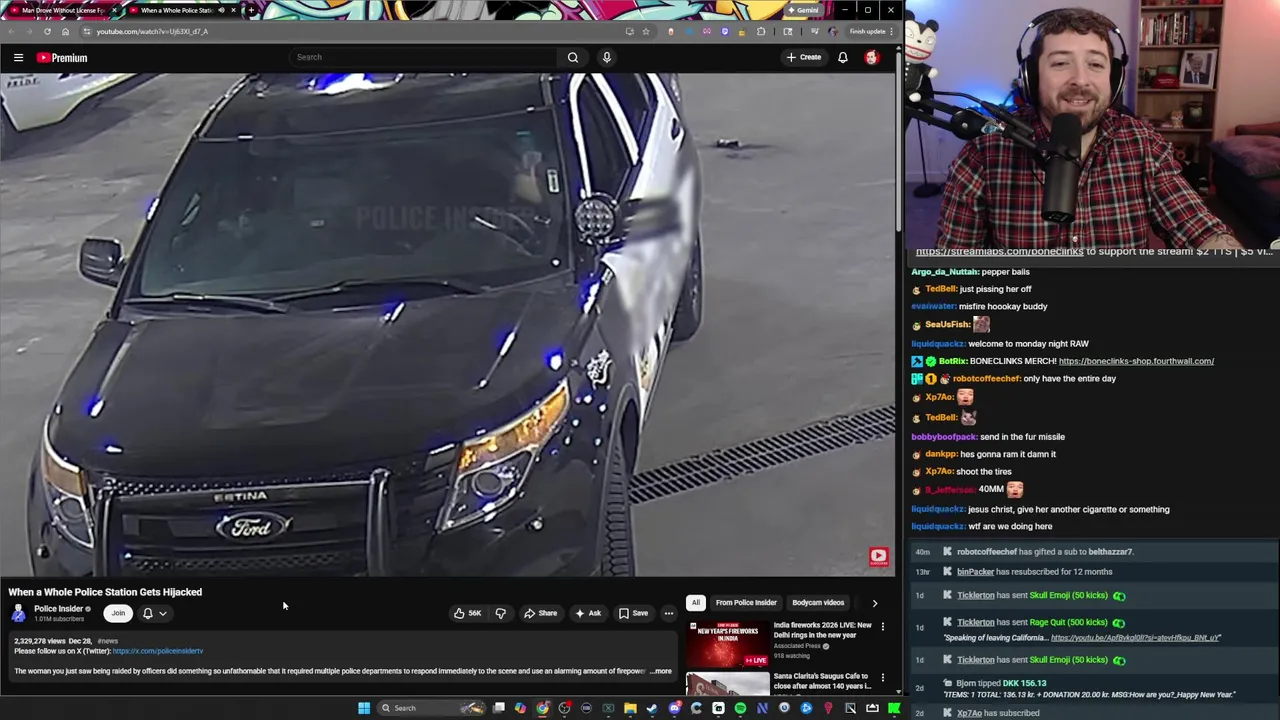Image resolution: width=1280 pixels, height=720 pixels.
Task: Open File Explorer from the taskbar
Action: click(x=630, y=708)
